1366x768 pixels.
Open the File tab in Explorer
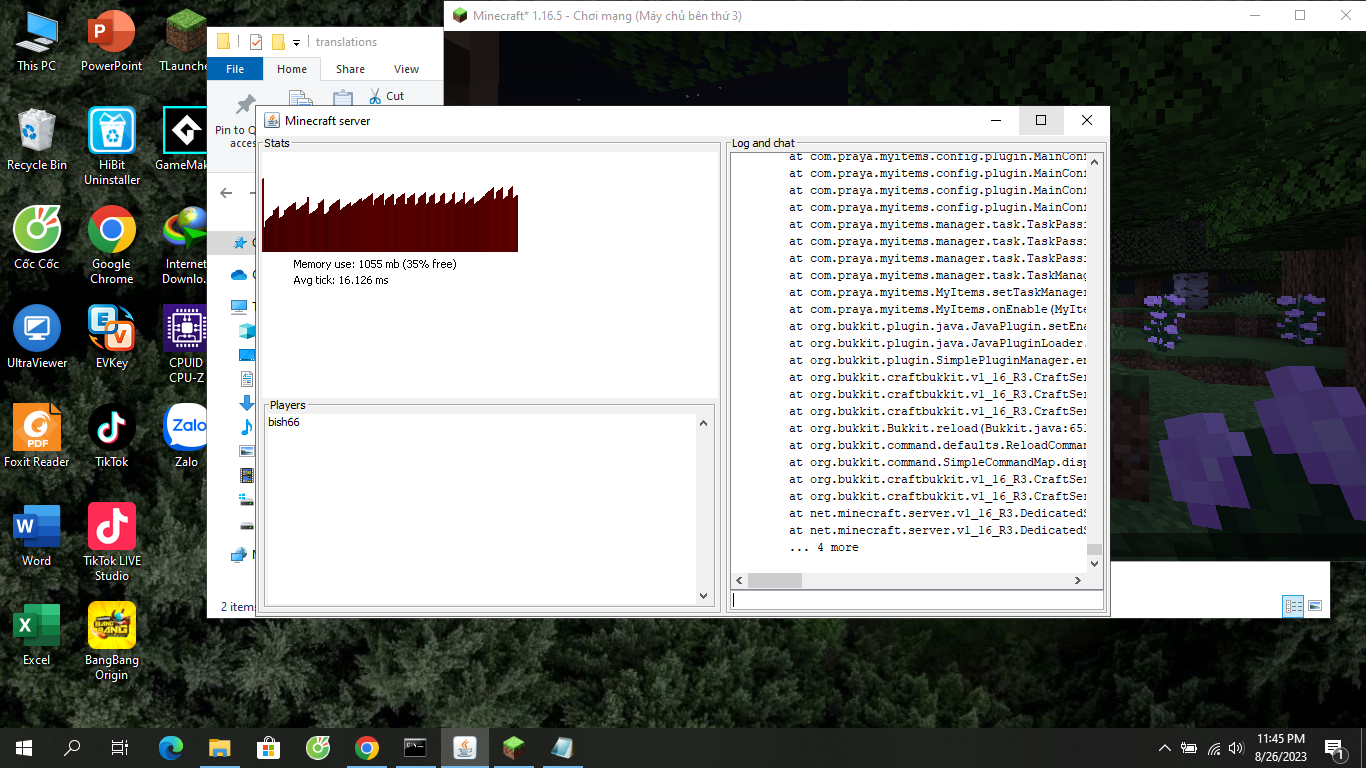pos(235,69)
